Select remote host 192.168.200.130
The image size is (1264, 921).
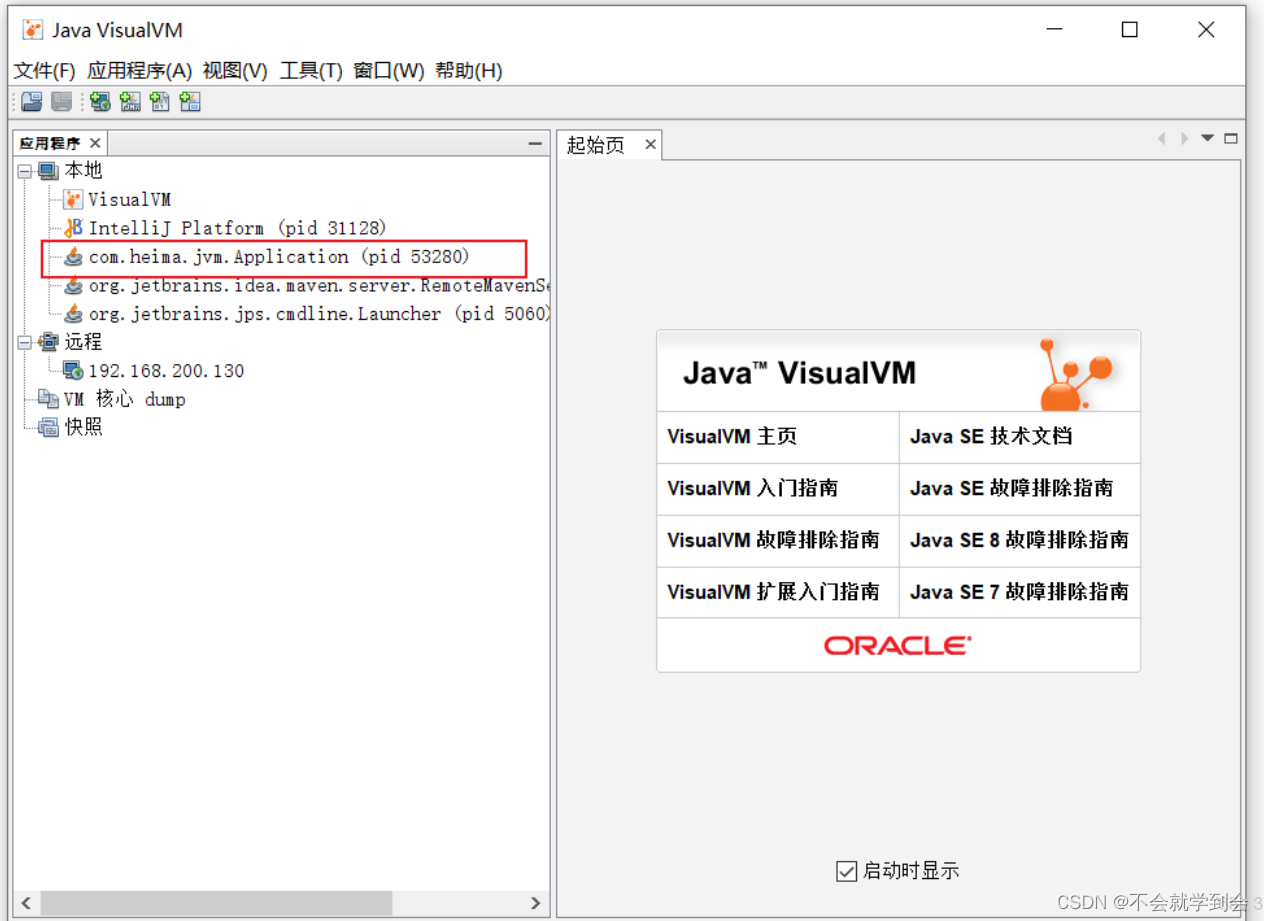166,371
